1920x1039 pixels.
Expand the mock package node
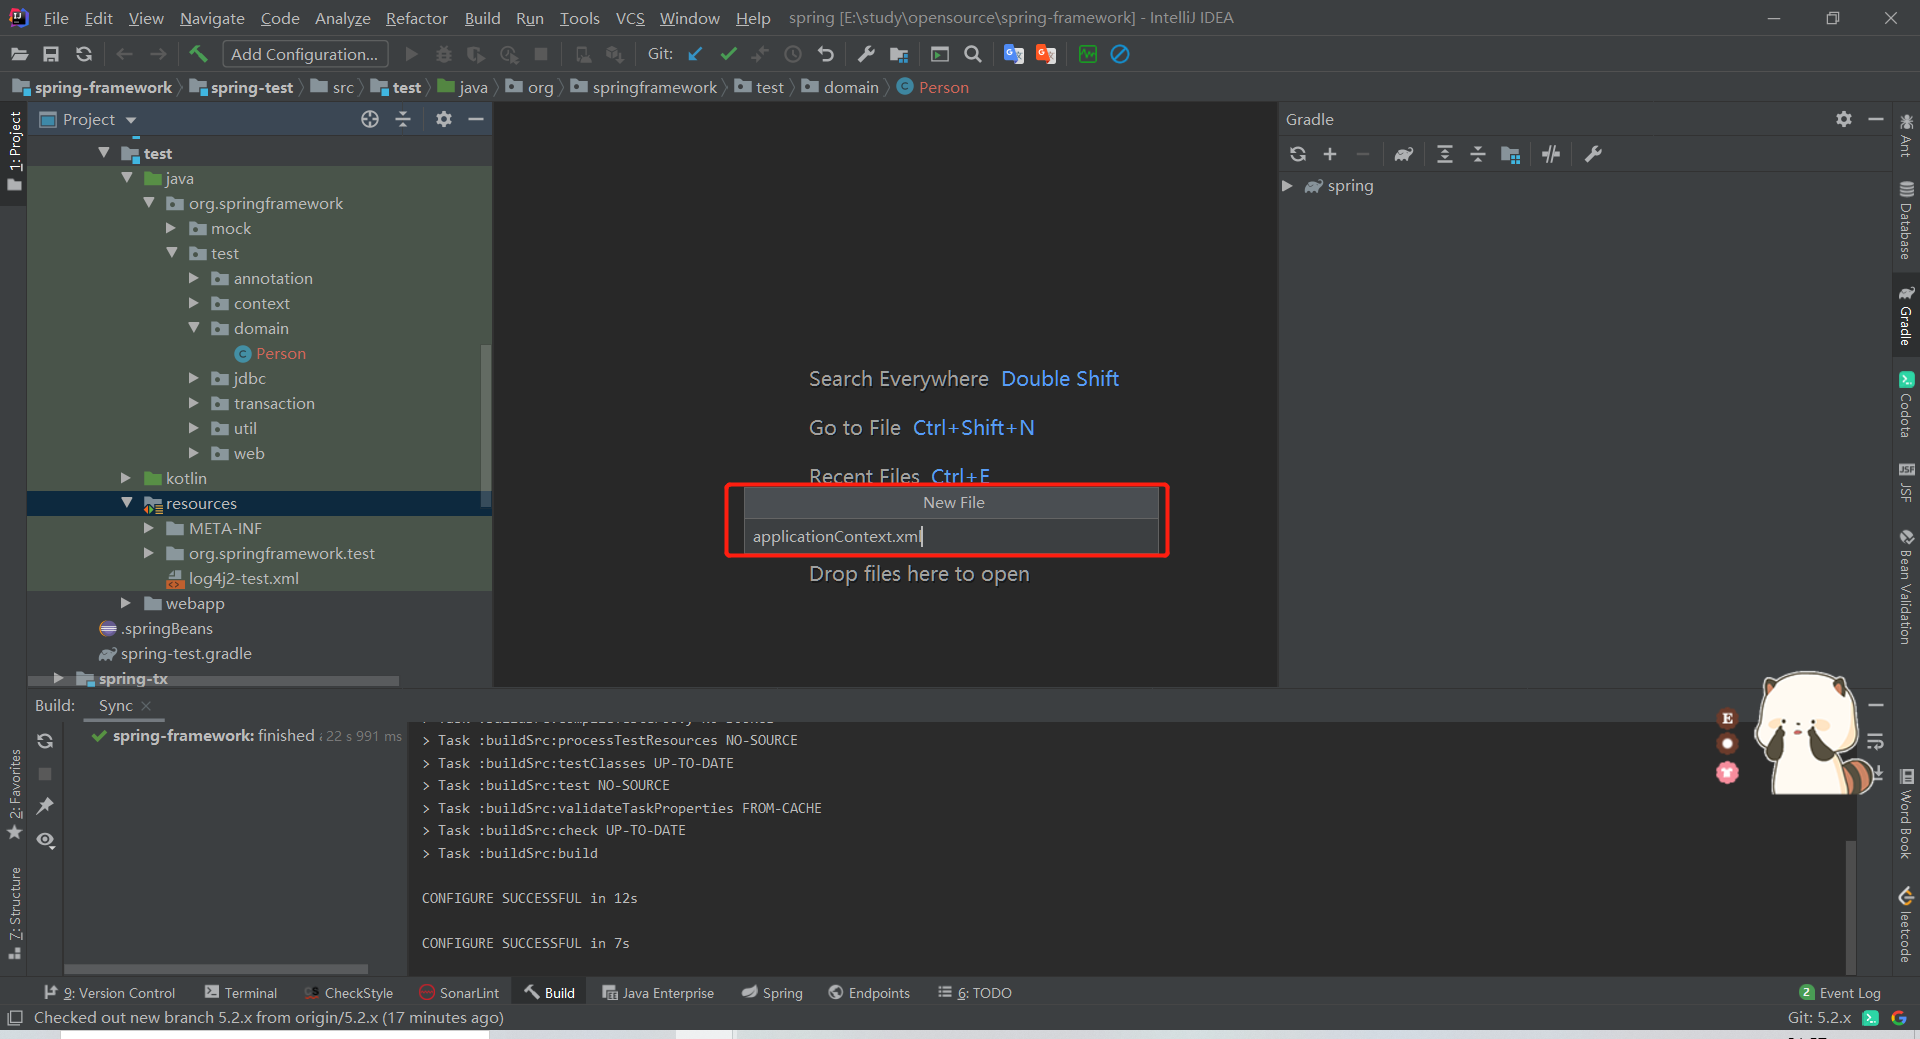[171, 228]
